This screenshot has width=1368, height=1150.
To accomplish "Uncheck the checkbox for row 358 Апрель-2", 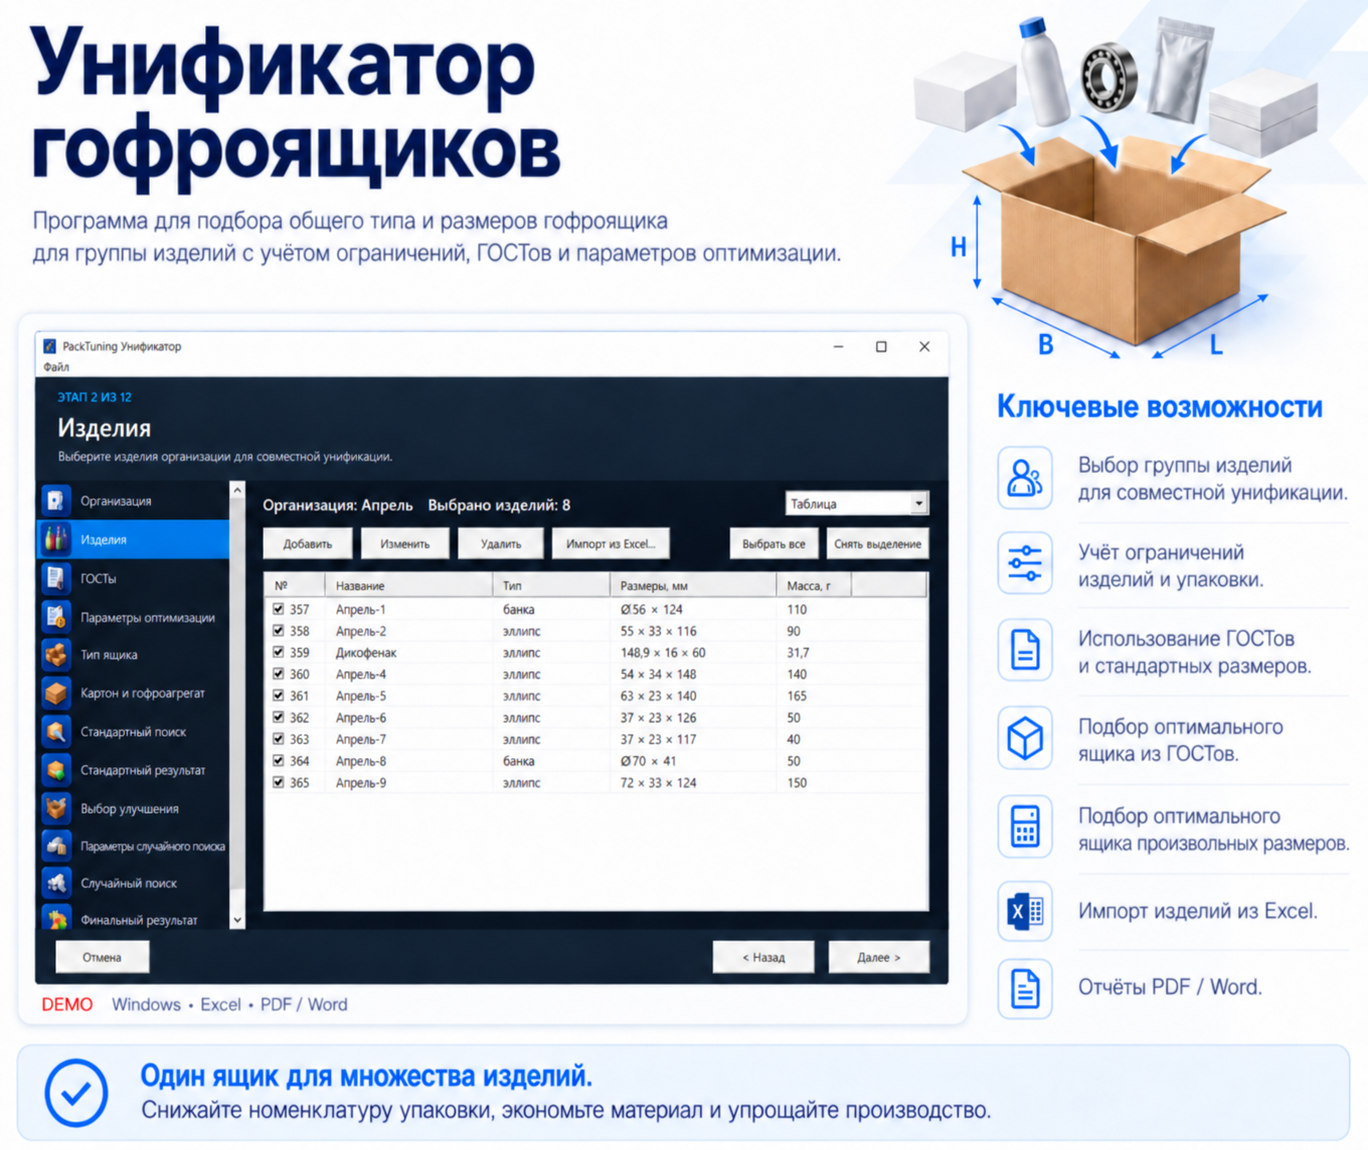I will 278,631.
